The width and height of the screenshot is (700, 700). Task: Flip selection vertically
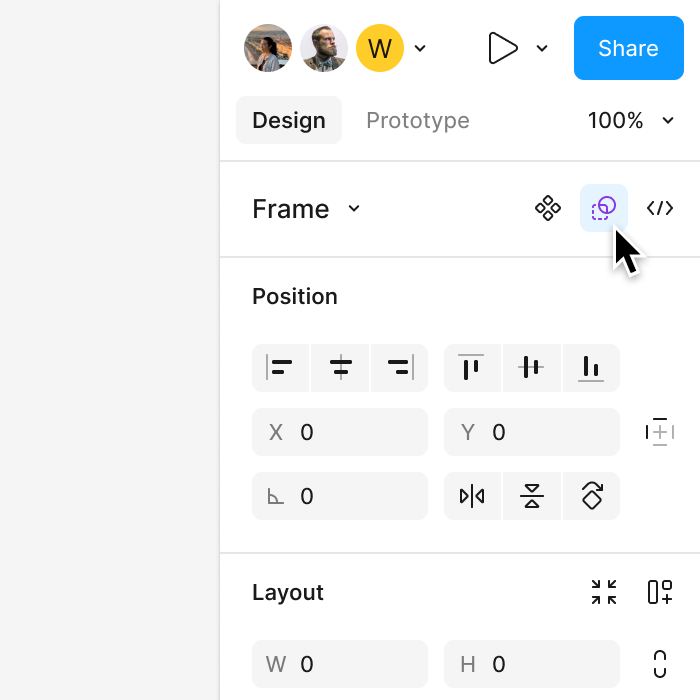[532, 496]
